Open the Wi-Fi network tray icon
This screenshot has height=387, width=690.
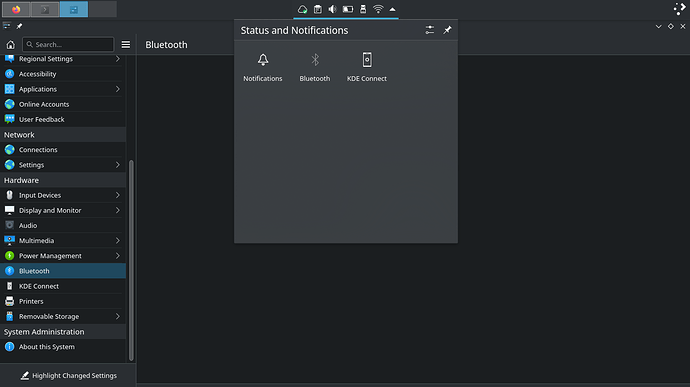[x=378, y=9]
